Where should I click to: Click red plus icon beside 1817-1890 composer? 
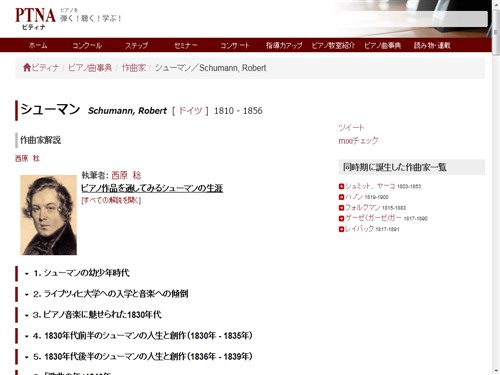coord(341,218)
